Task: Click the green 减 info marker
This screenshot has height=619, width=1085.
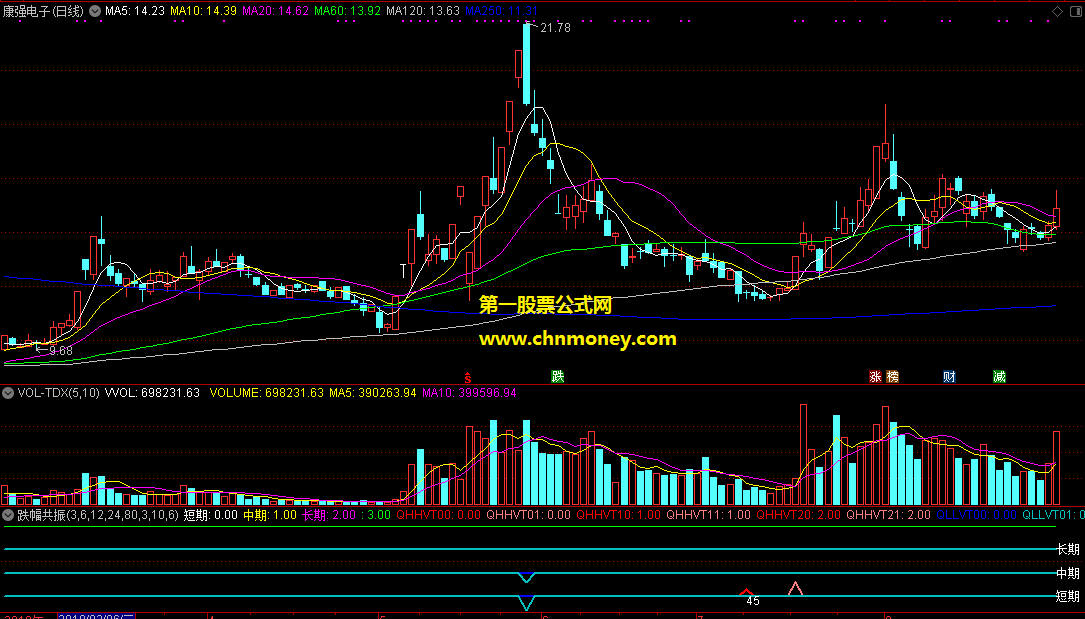Action: 999,376
